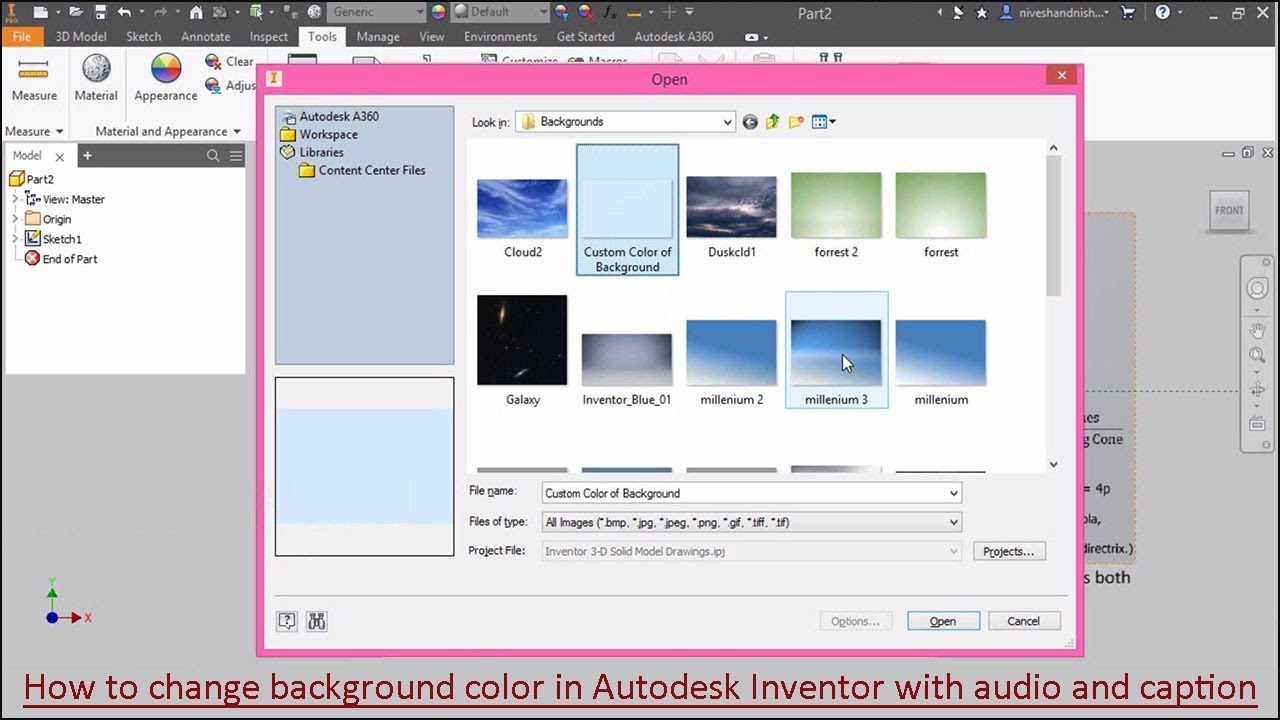Screen dimensions: 1280x720
Task: Click the Redo arrow icon
Action: (x=159, y=12)
